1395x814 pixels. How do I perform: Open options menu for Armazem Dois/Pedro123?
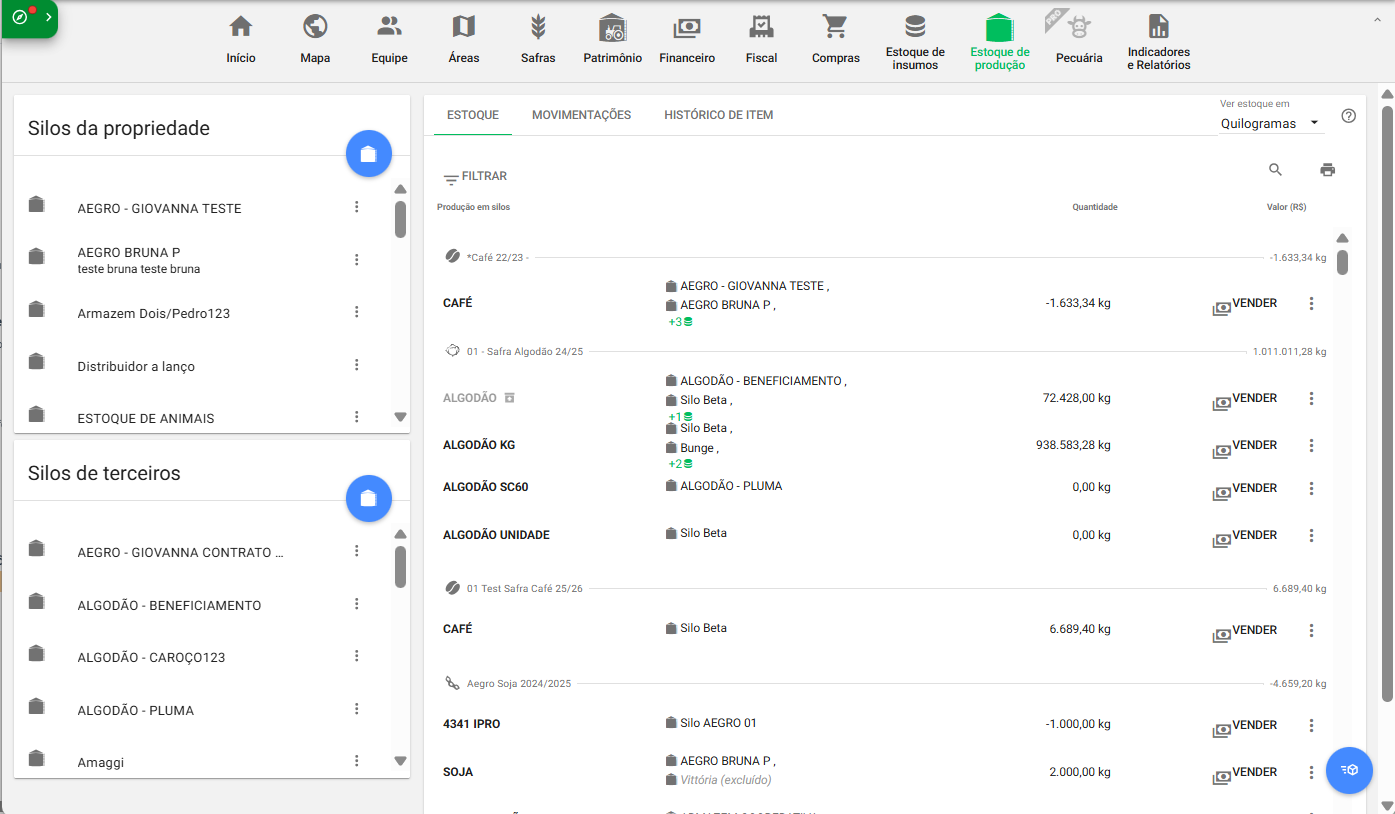click(x=356, y=312)
